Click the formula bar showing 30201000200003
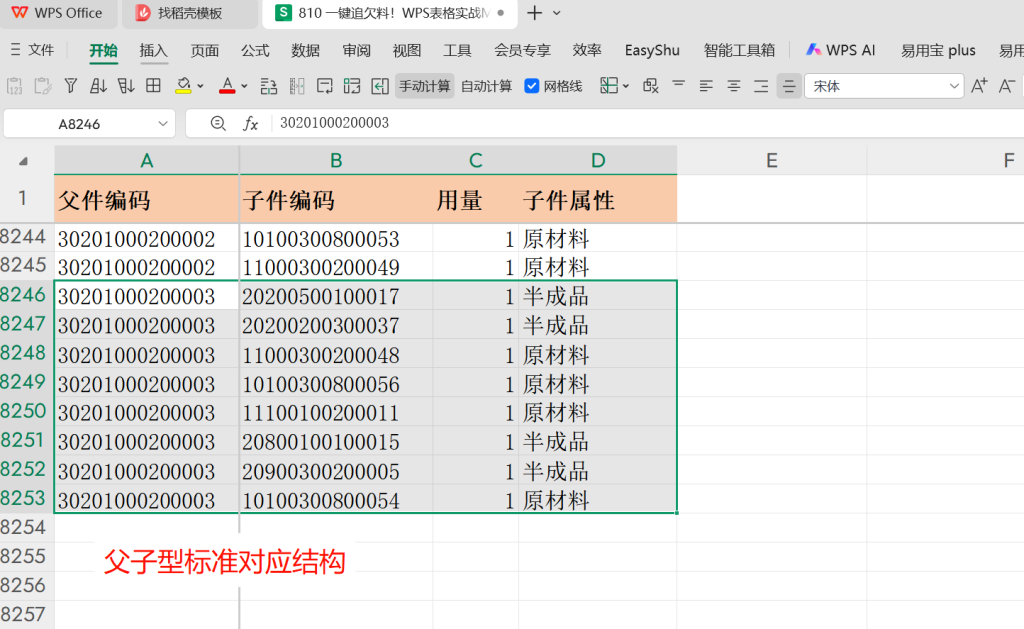The width and height of the screenshot is (1024, 629). (x=647, y=123)
